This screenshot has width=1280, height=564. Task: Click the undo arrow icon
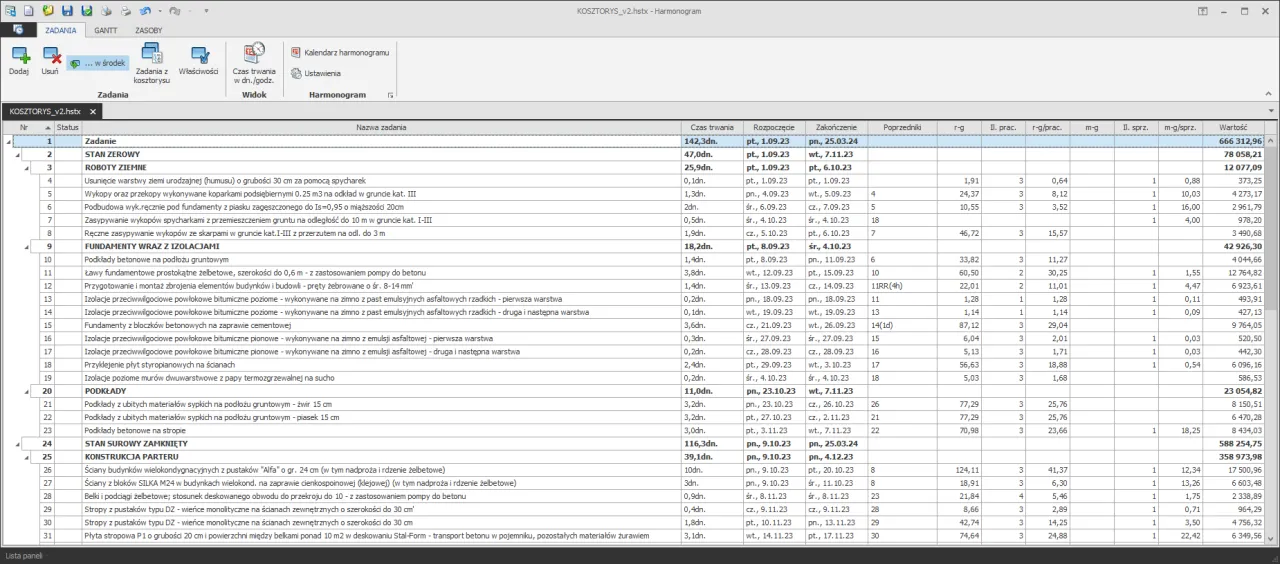click(x=145, y=10)
